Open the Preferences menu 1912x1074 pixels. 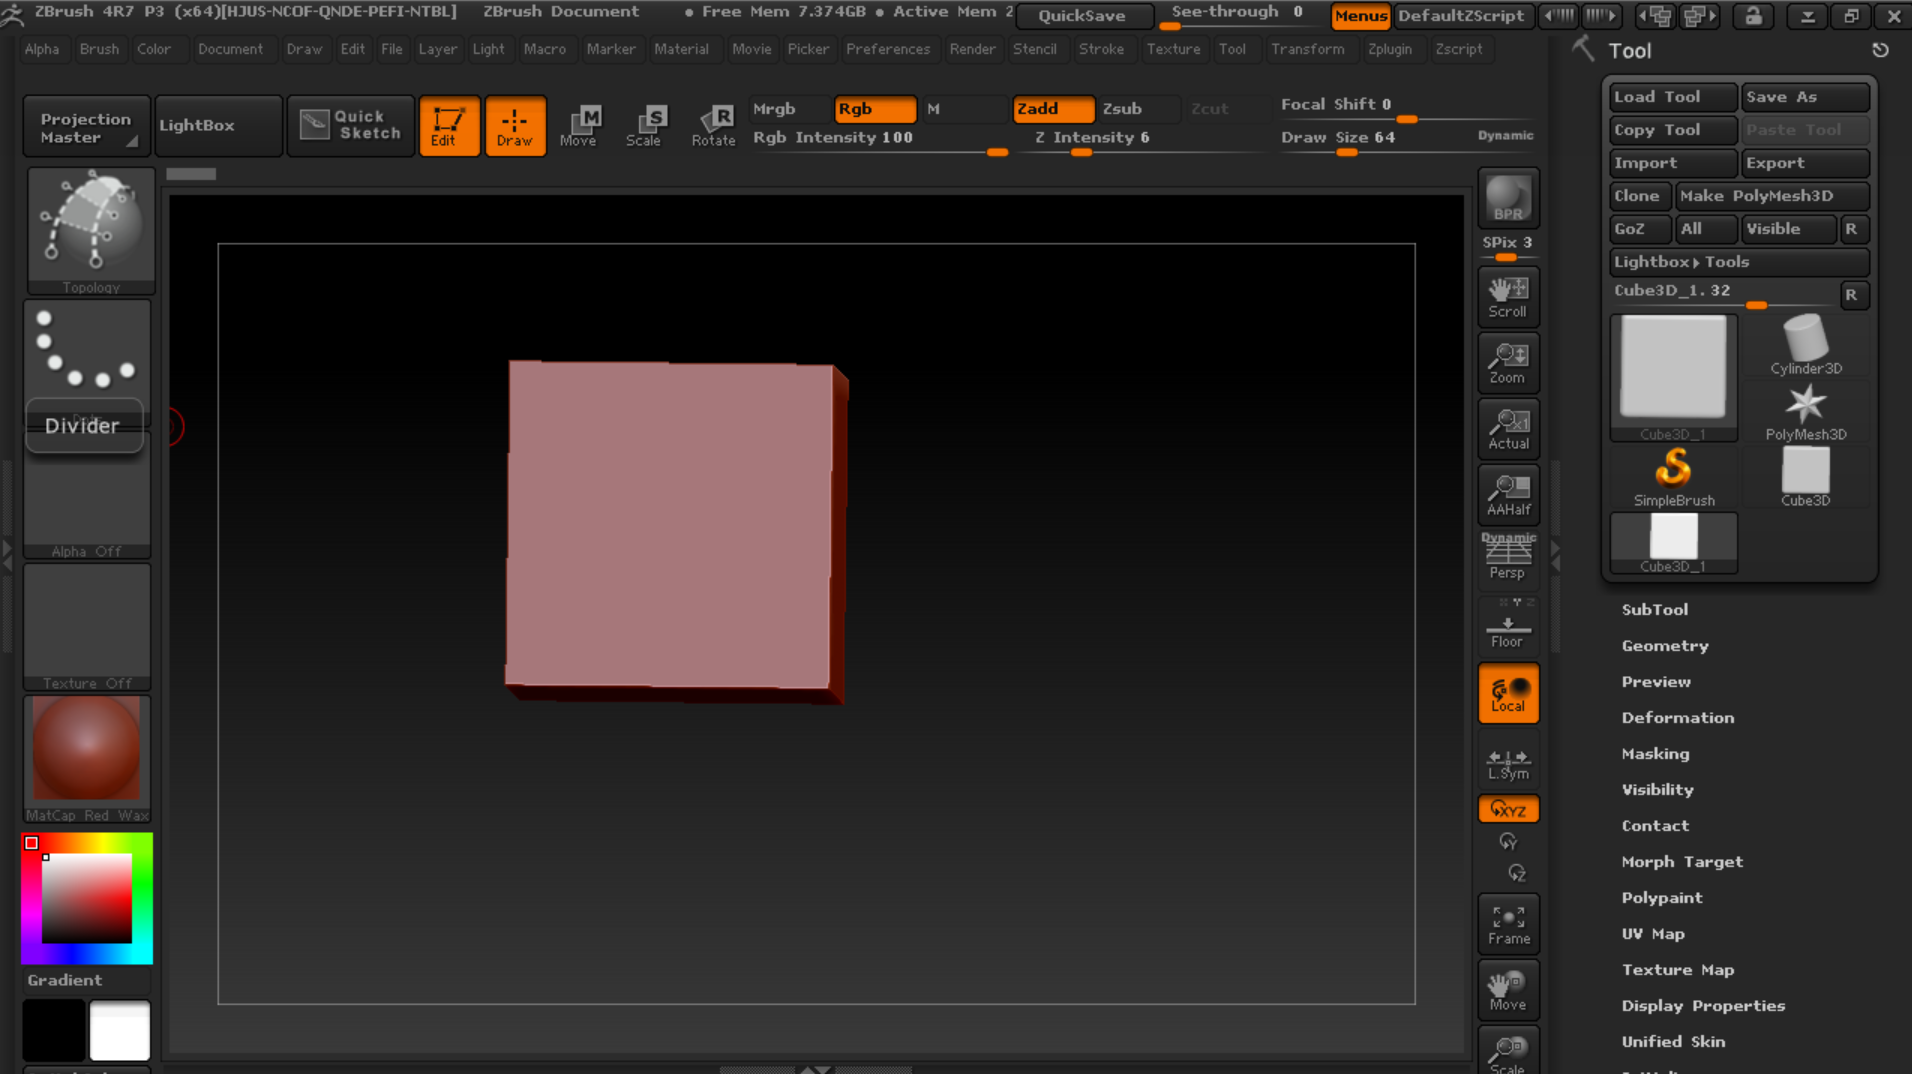pos(888,49)
